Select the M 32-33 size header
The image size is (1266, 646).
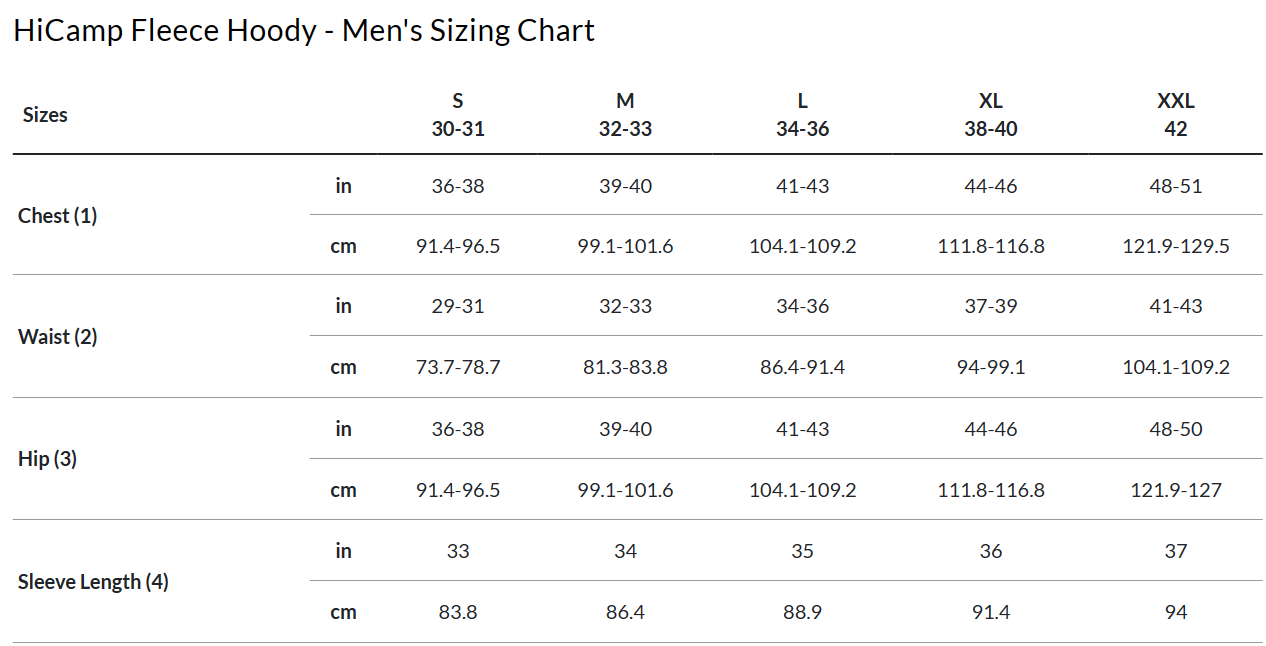coord(625,115)
